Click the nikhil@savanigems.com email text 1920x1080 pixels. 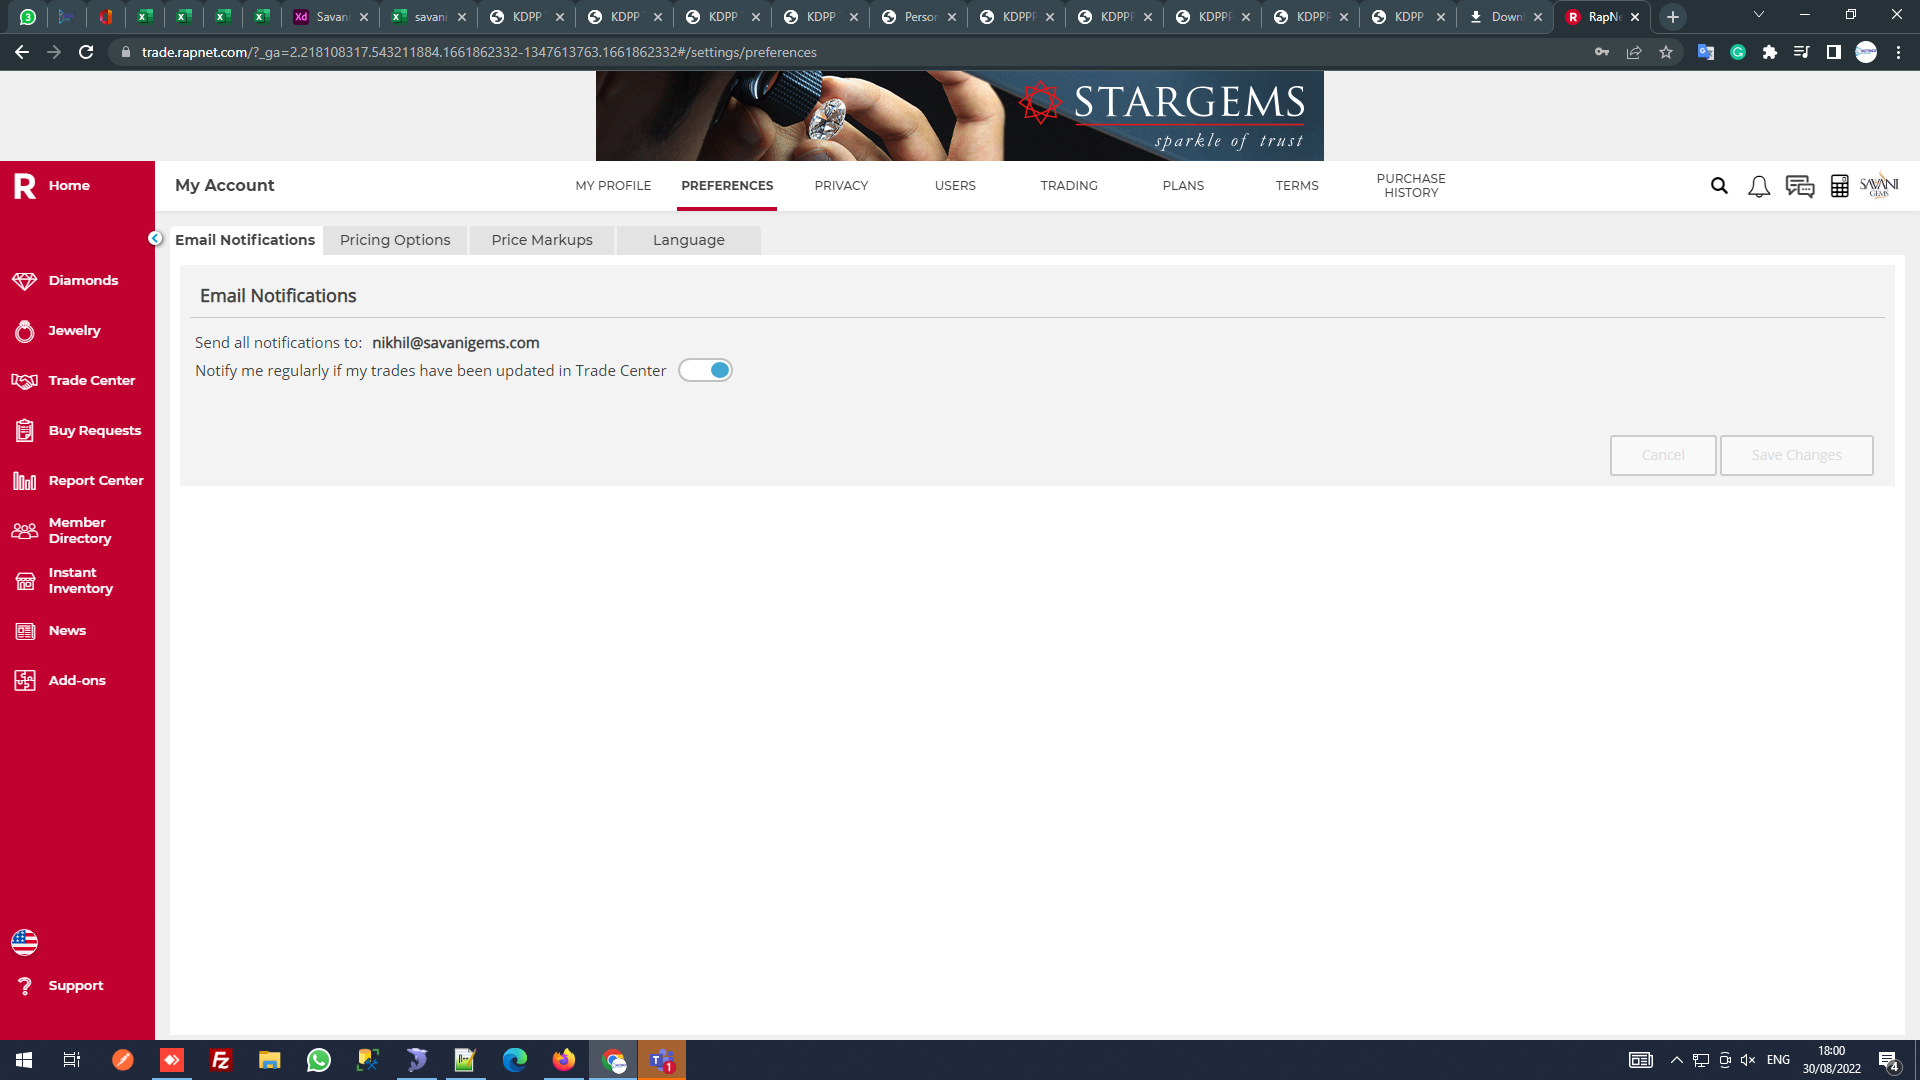click(x=456, y=343)
